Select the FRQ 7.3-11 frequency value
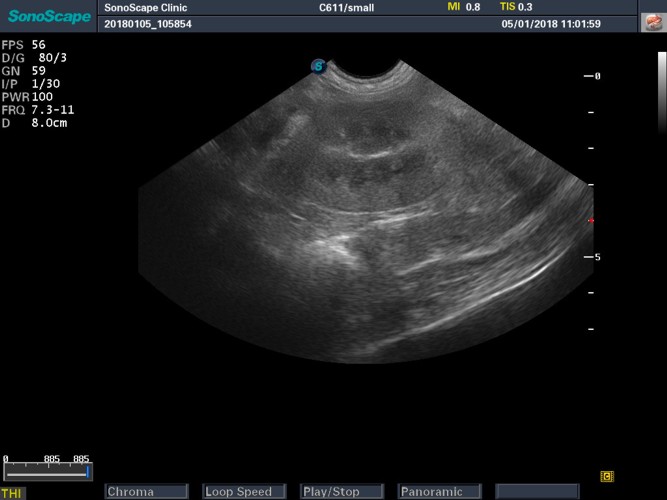The image size is (667, 500). (x=38, y=110)
